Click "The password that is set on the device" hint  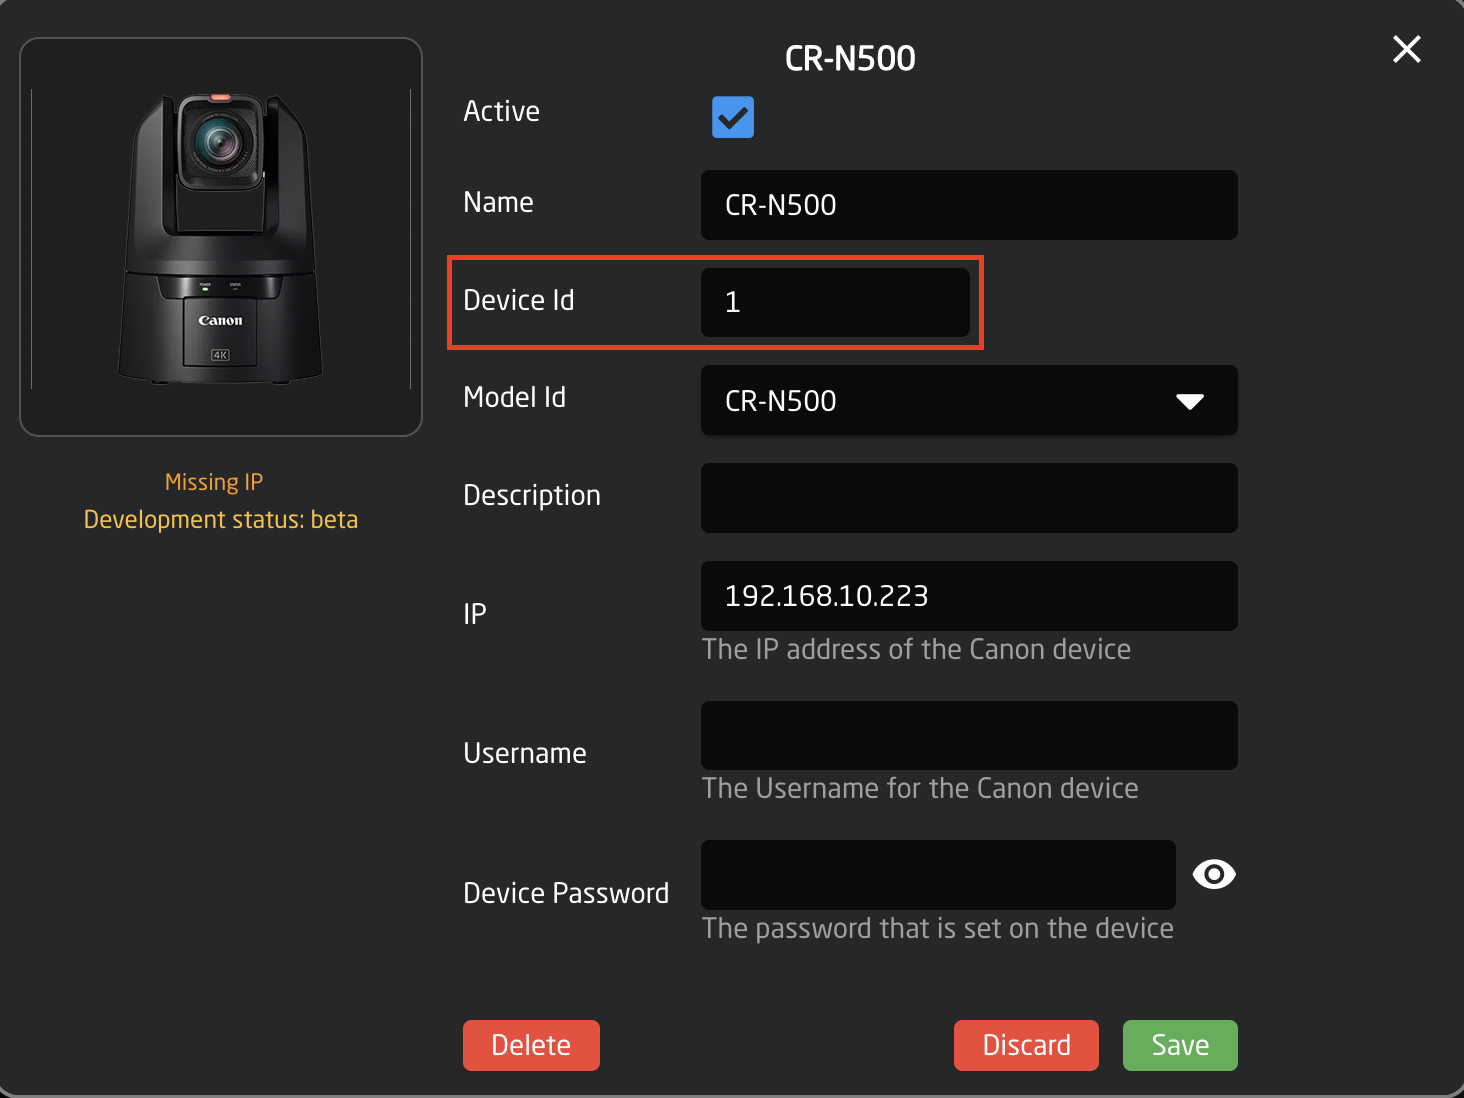click(938, 929)
